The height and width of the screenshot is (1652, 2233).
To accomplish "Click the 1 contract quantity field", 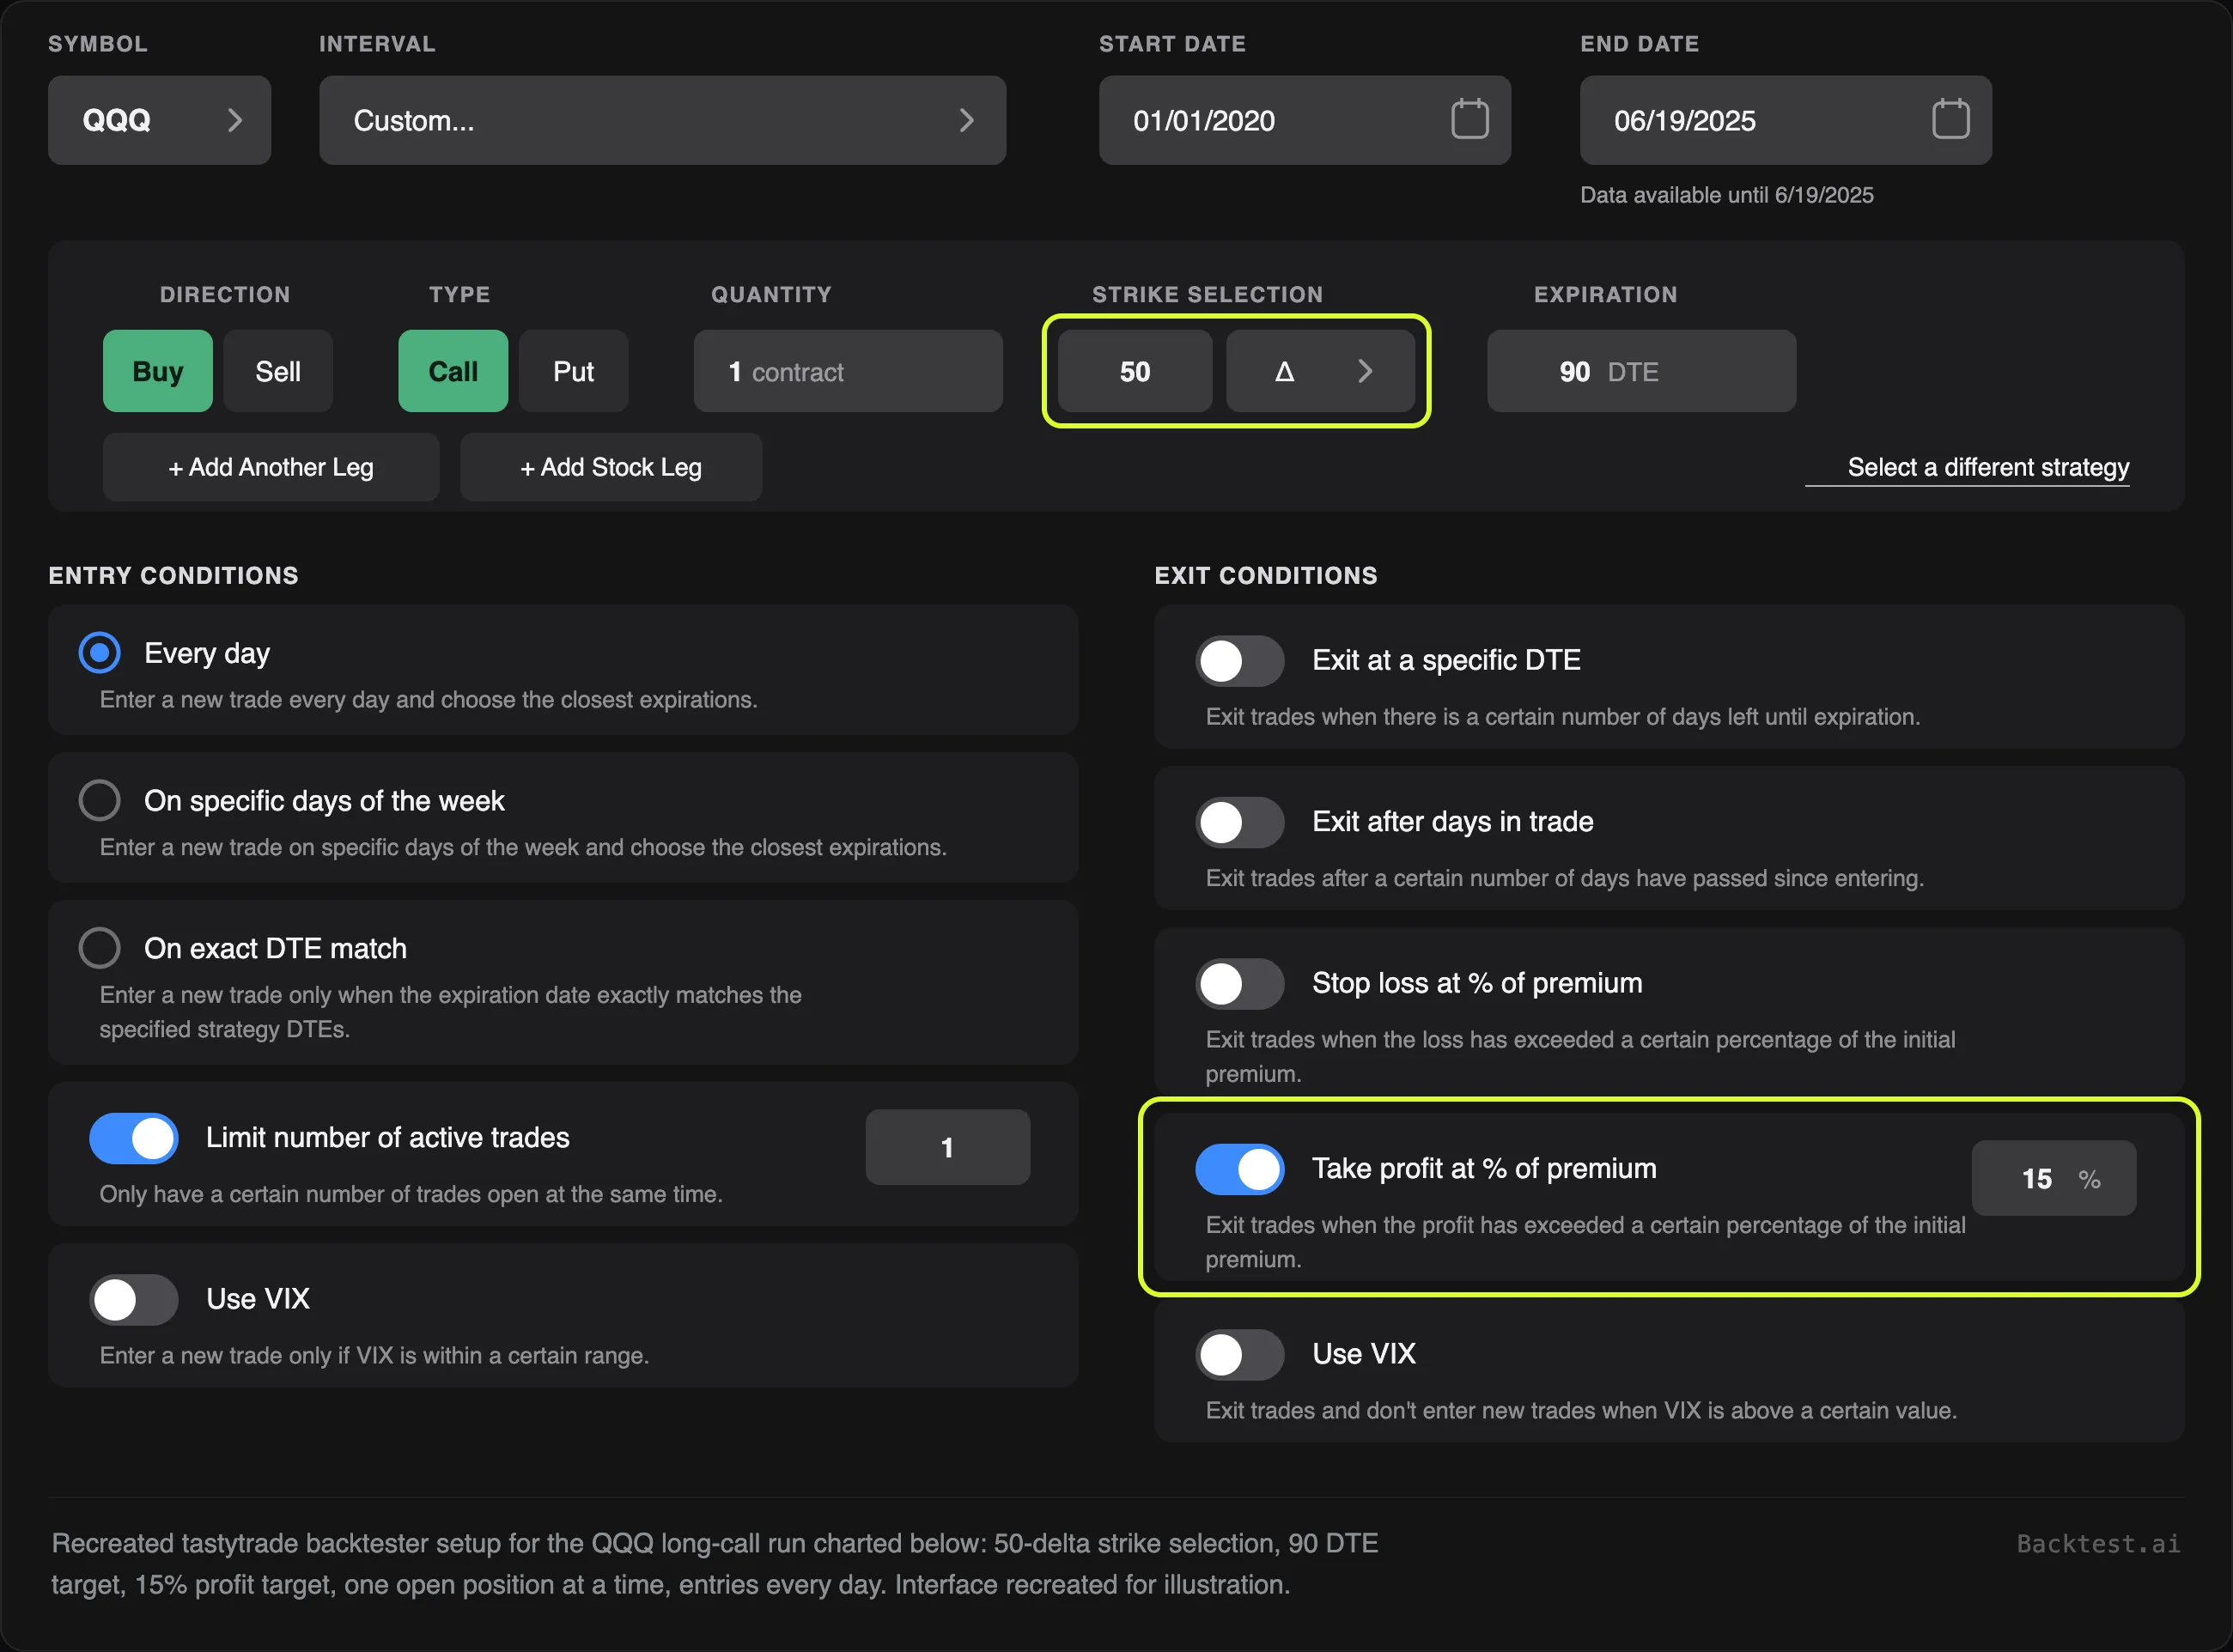I will (x=848, y=371).
